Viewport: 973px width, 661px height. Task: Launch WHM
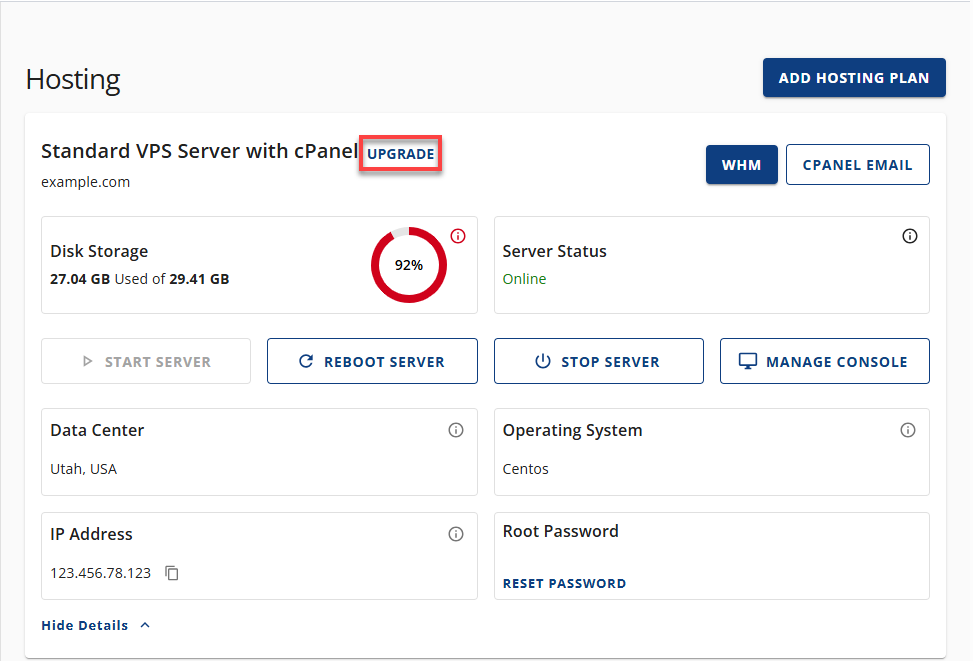[741, 164]
